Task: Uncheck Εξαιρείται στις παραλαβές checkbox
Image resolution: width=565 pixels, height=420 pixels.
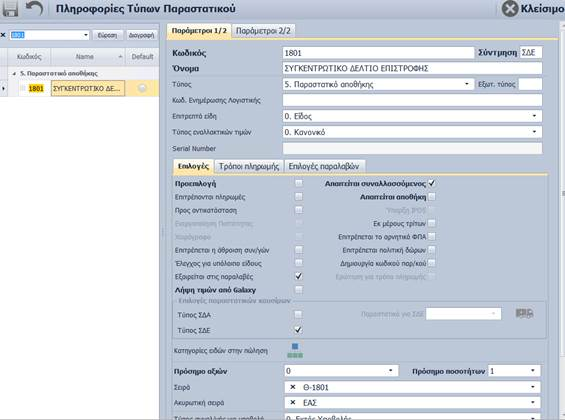Action: click(x=299, y=276)
